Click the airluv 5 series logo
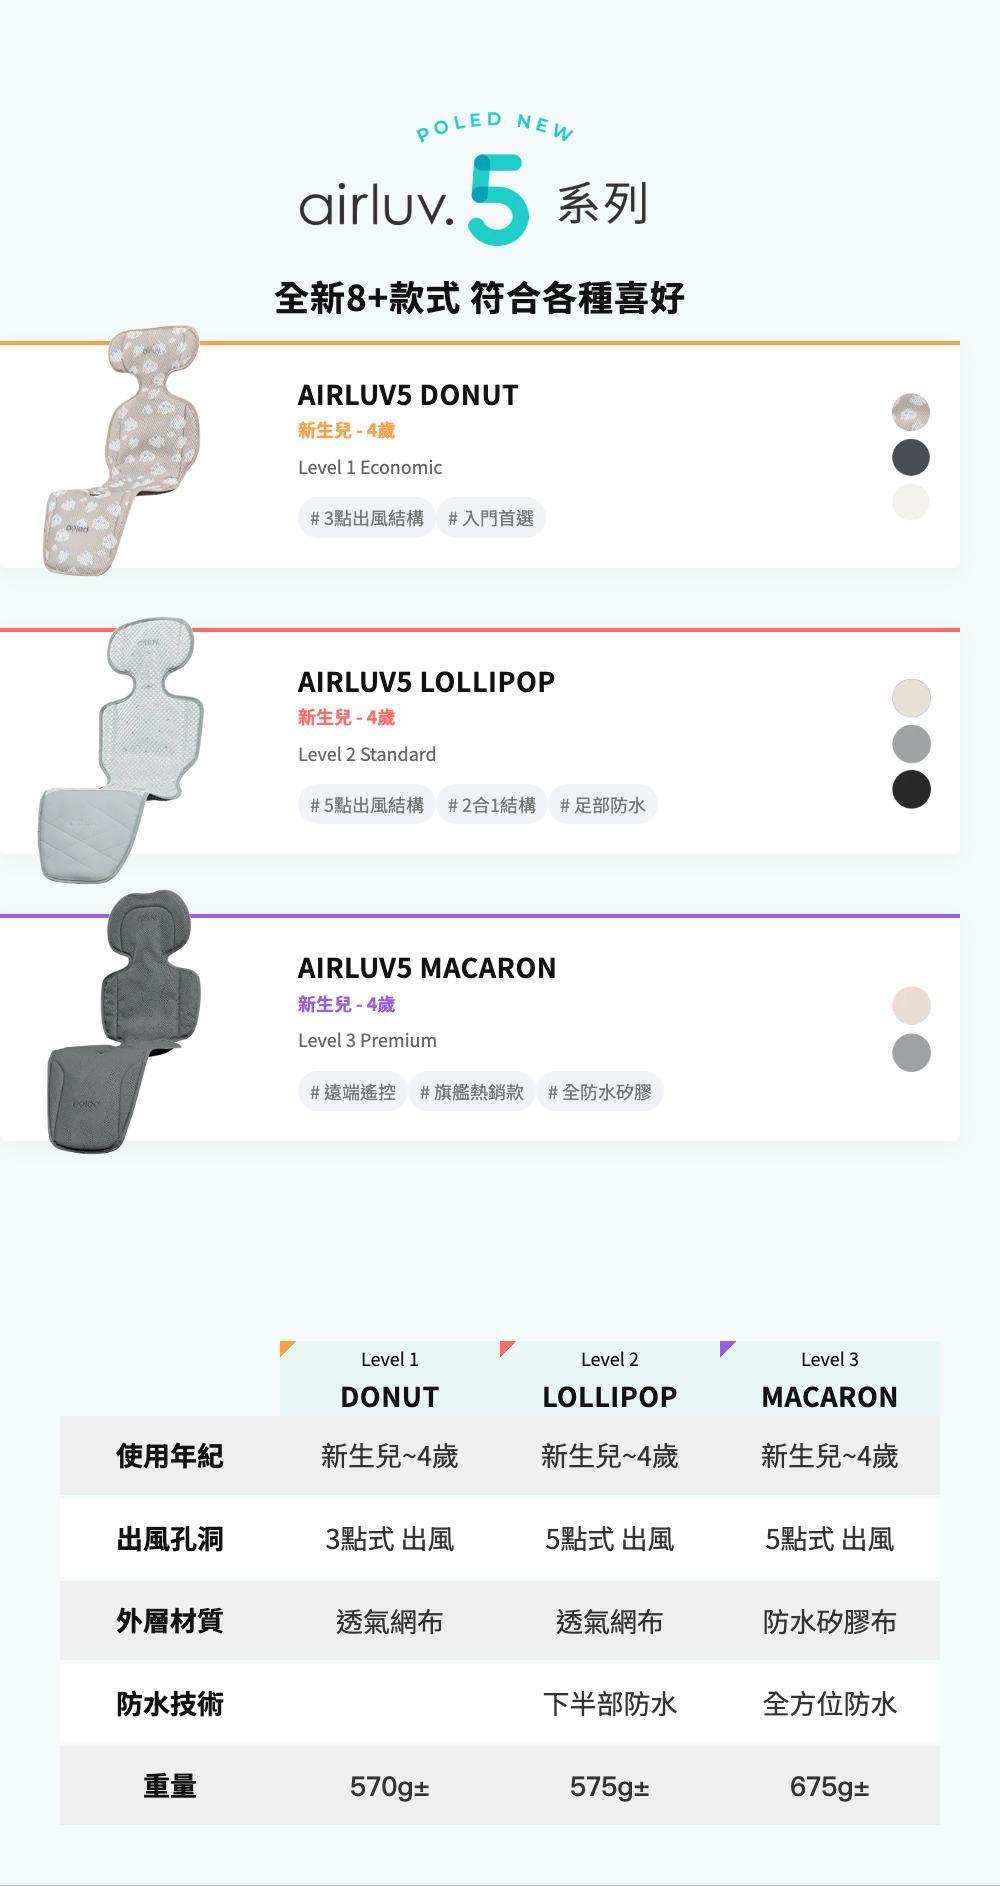 pyautogui.click(x=475, y=182)
